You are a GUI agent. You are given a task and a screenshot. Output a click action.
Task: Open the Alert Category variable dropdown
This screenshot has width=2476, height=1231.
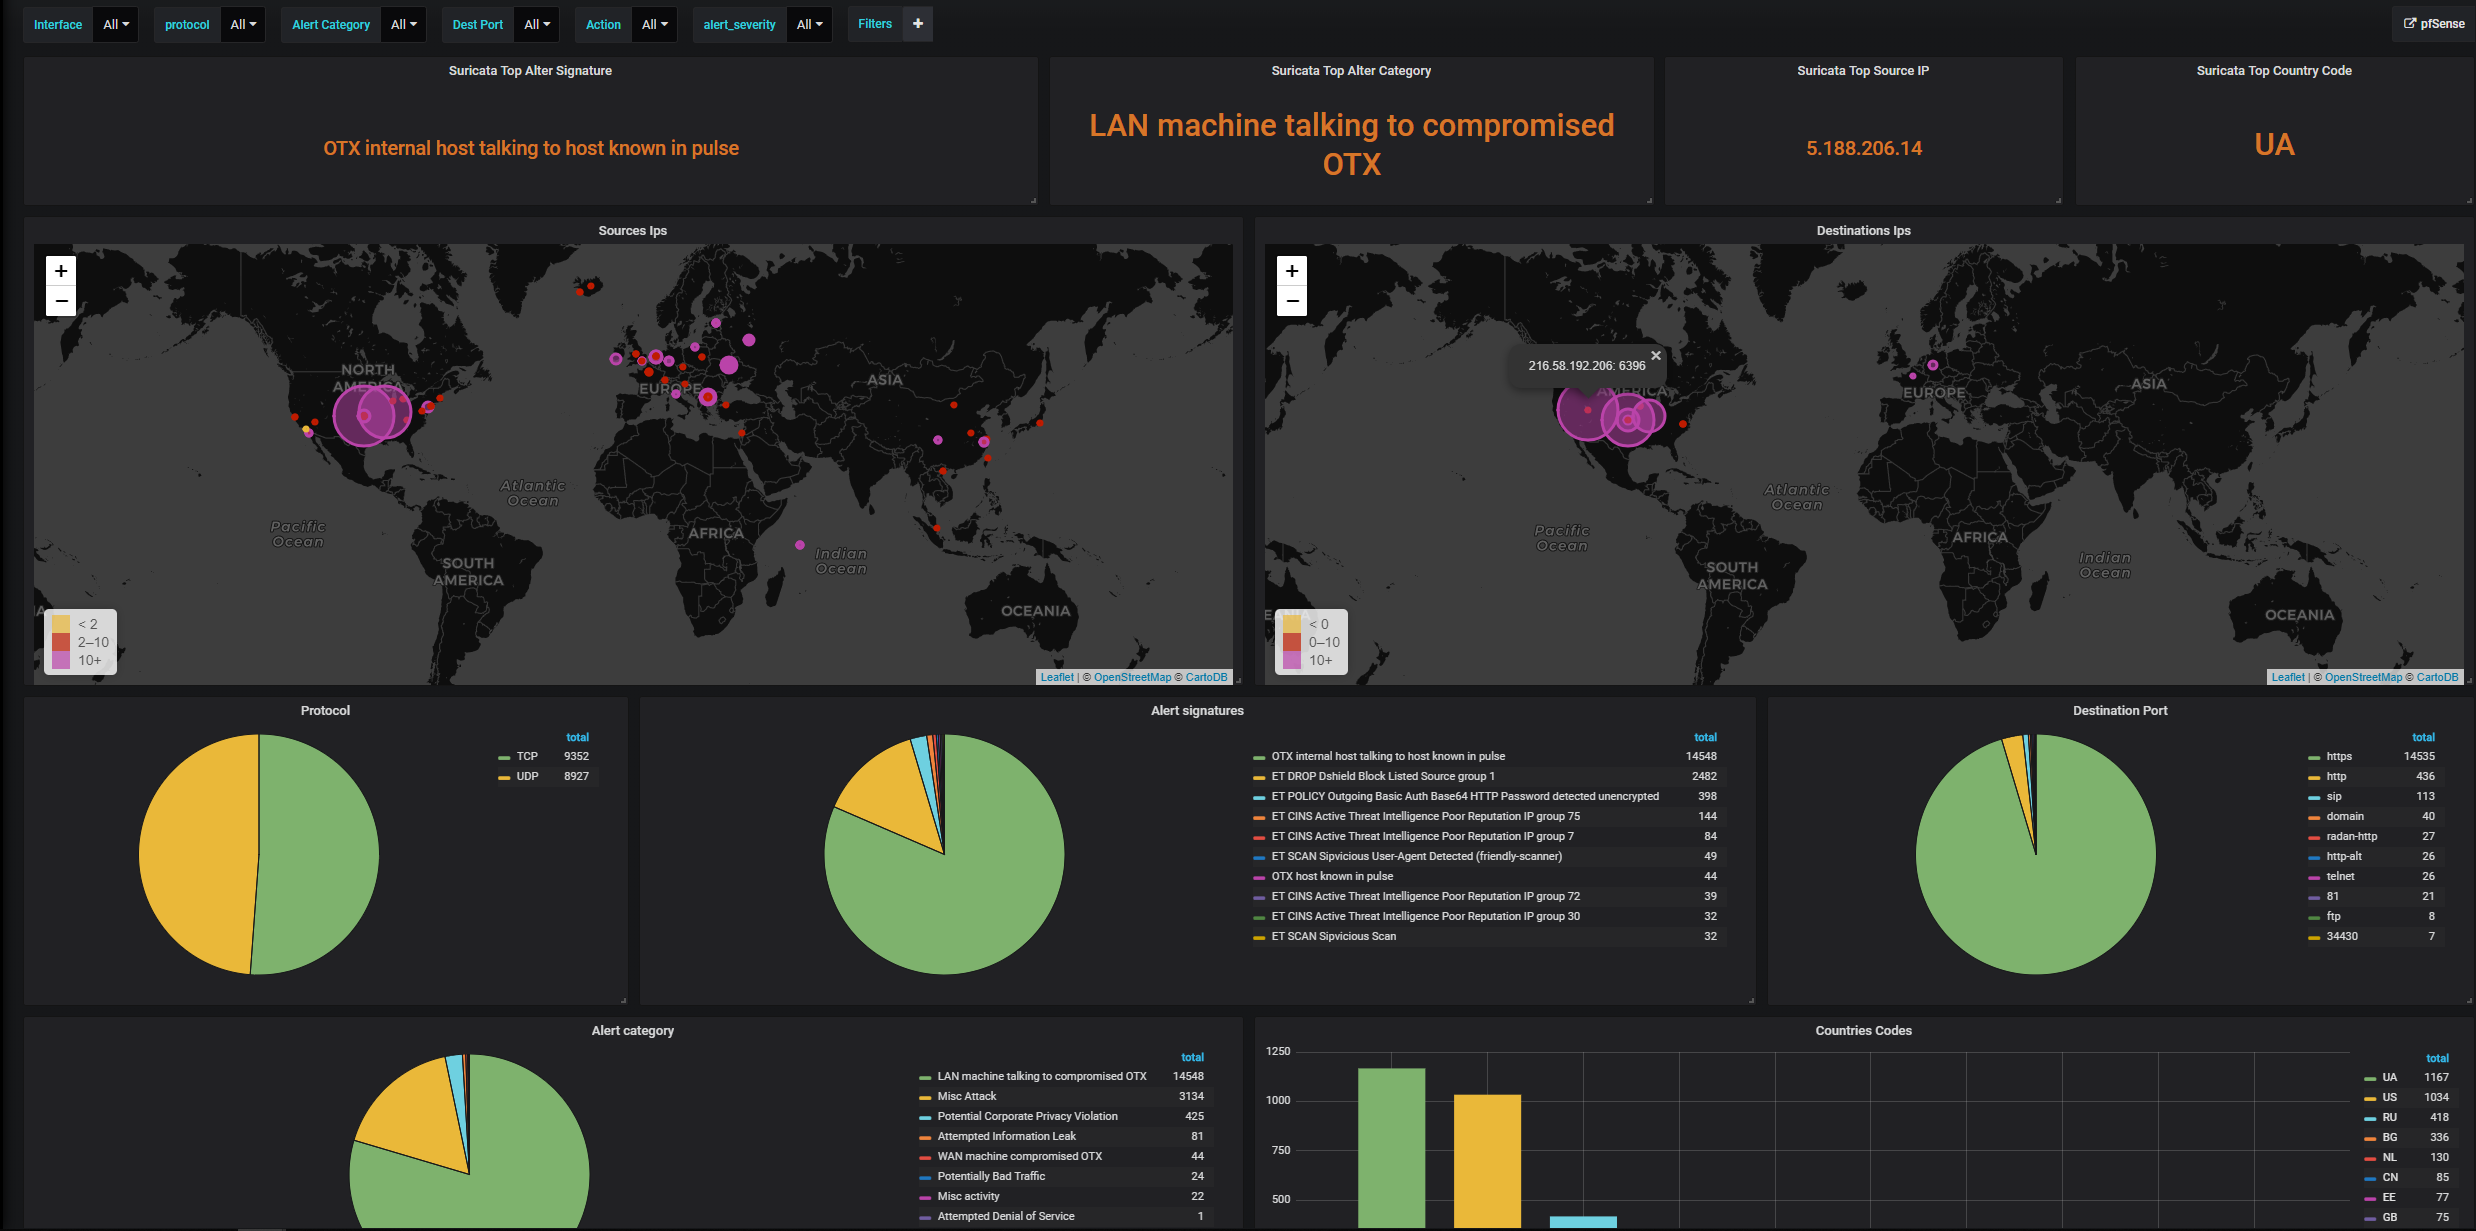[403, 24]
